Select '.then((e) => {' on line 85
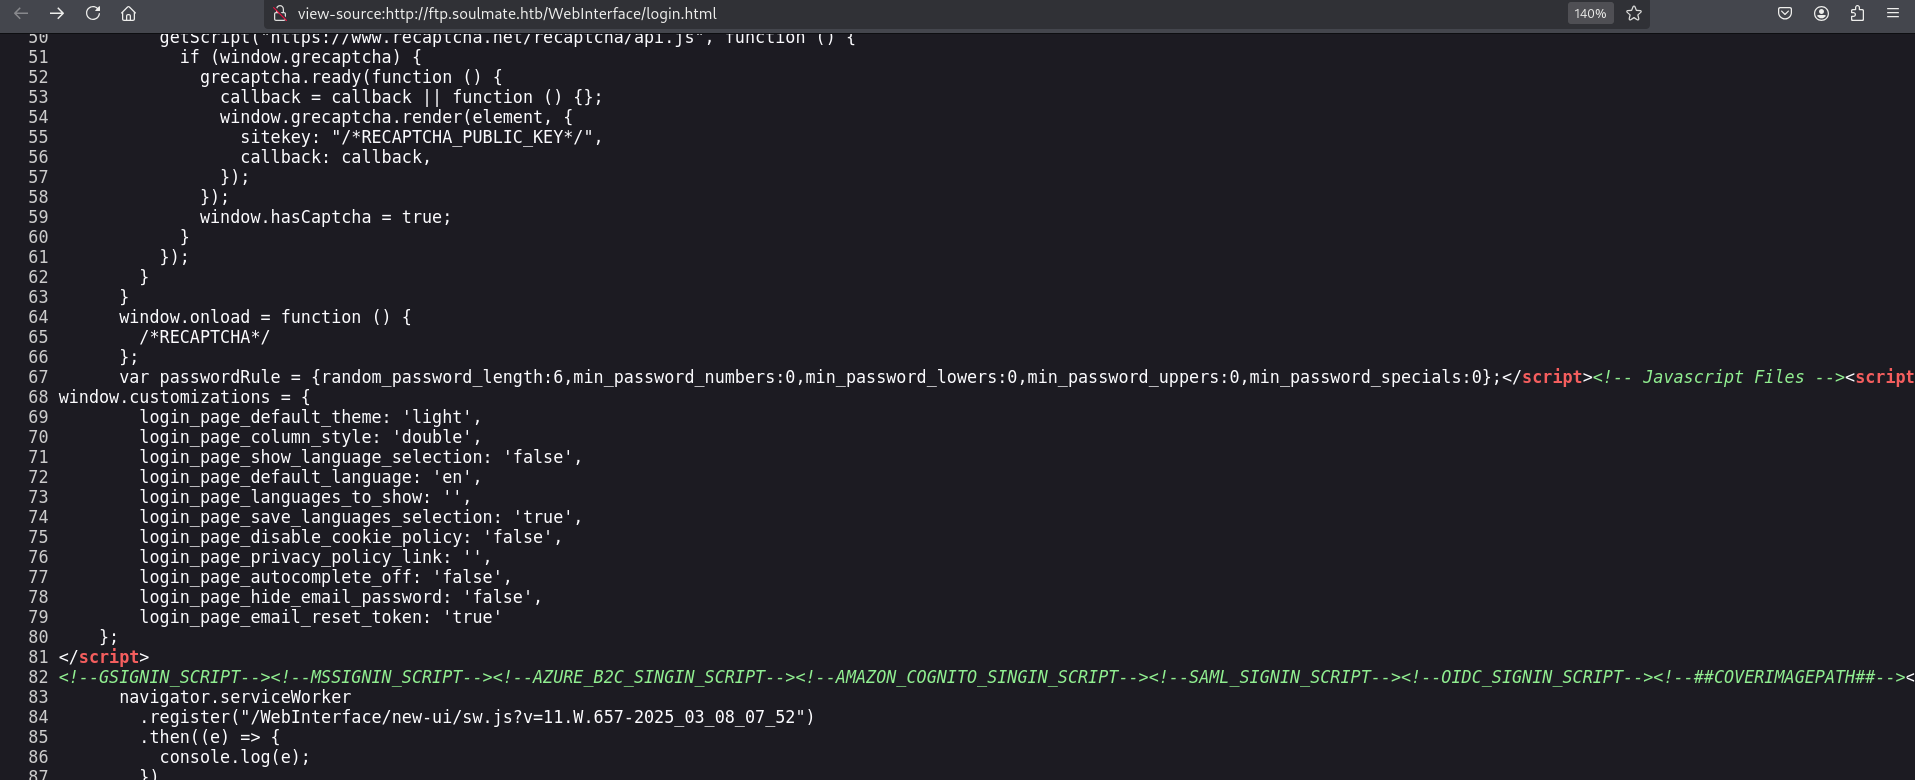The width and height of the screenshot is (1915, 780). 210,737
